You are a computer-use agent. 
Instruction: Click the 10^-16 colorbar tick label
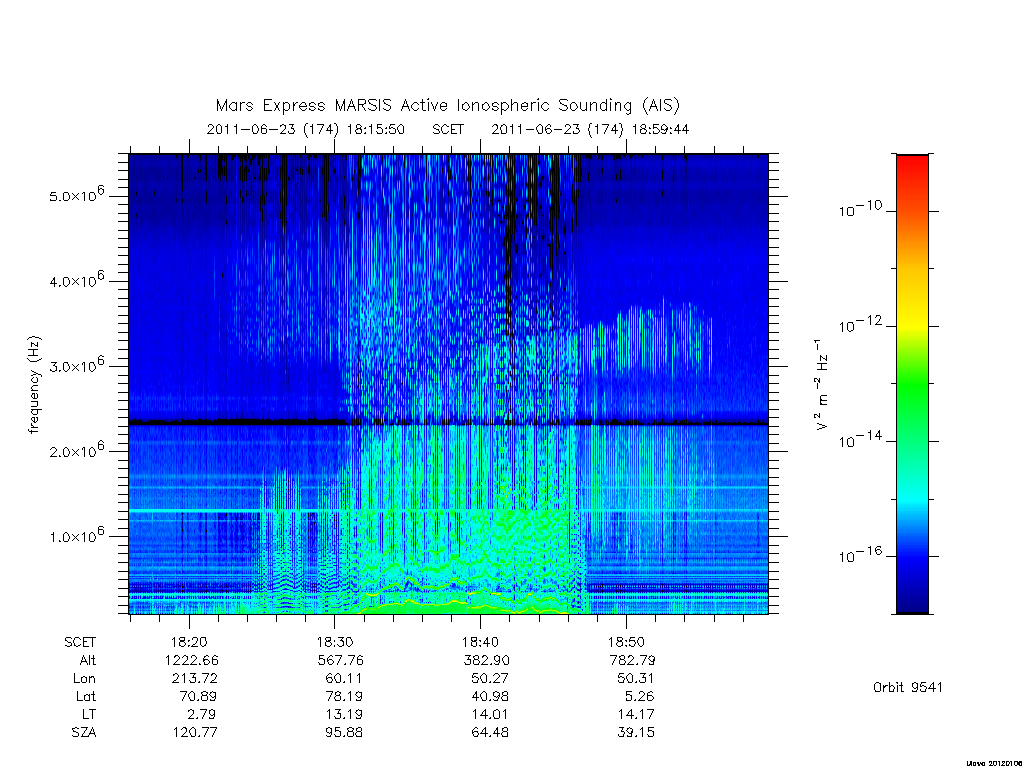click(860, 554)
